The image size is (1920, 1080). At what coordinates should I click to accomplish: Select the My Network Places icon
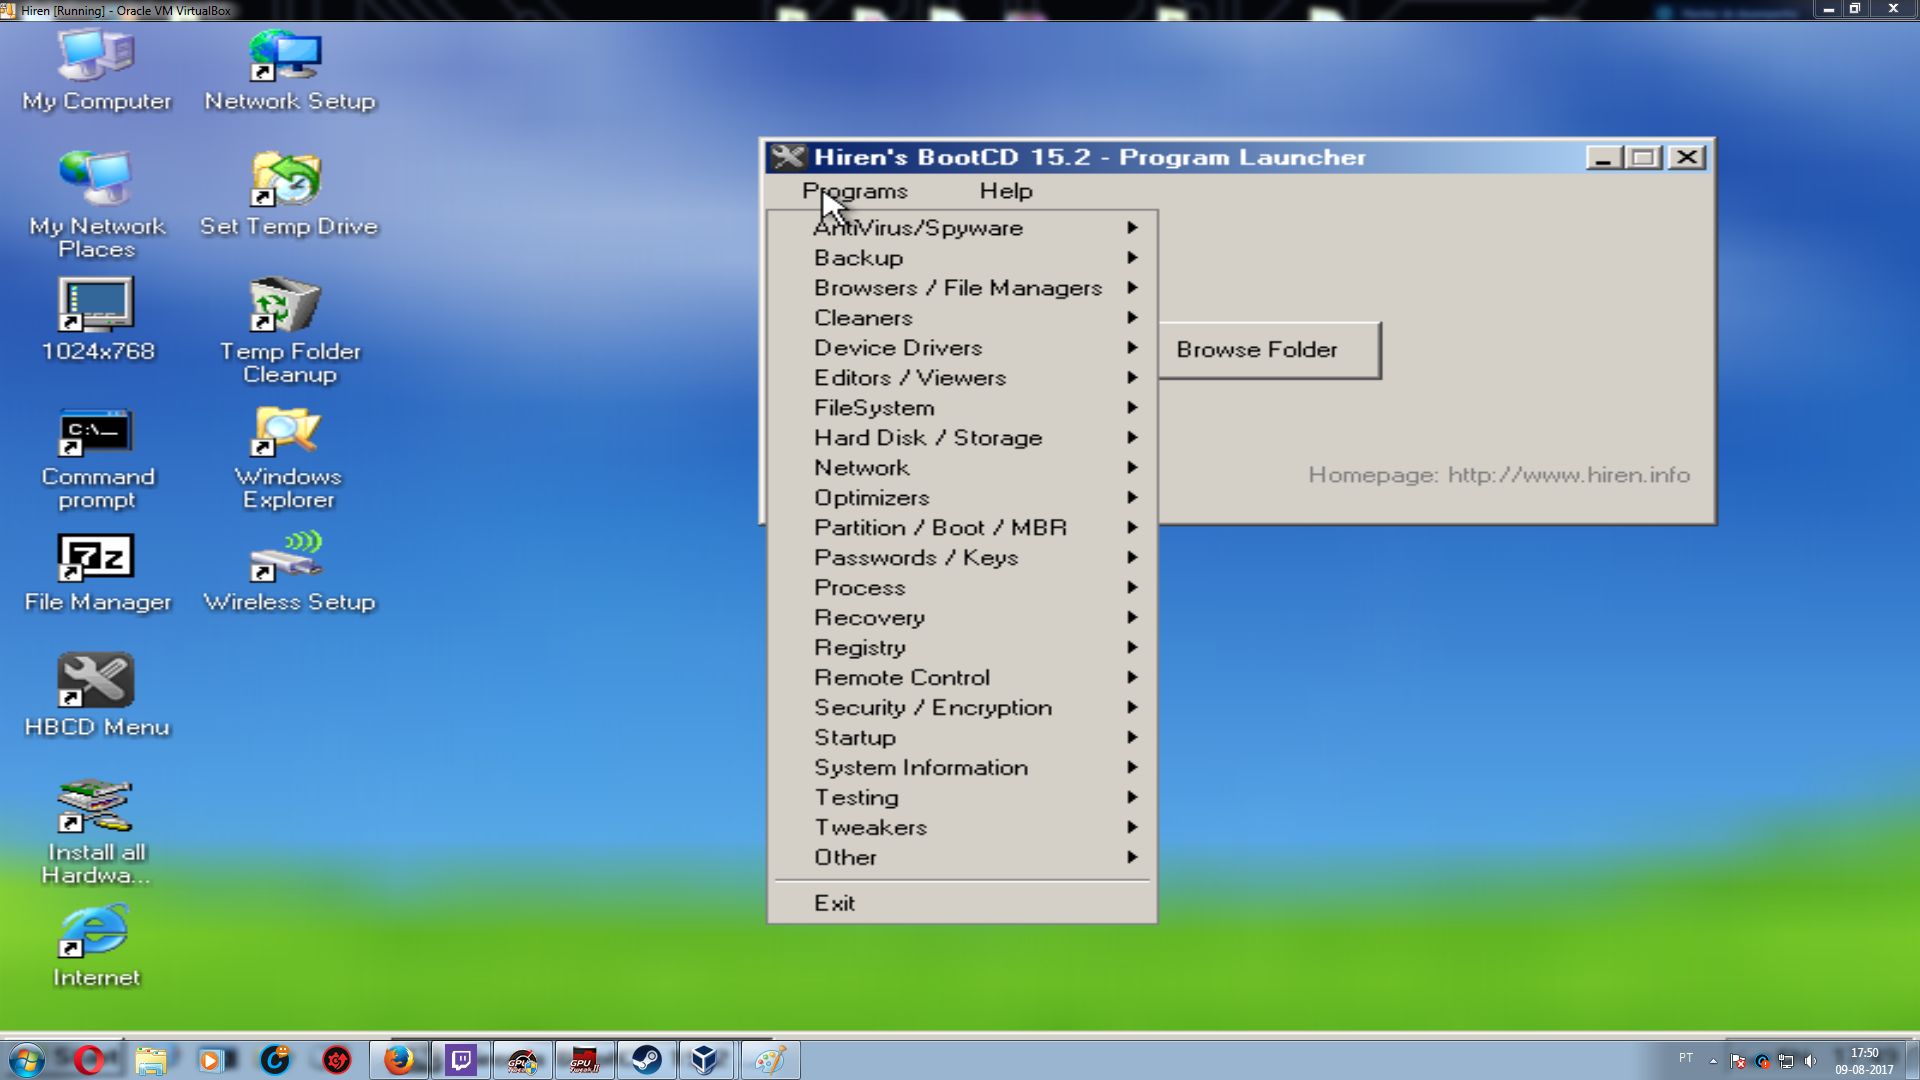point(97,205)
